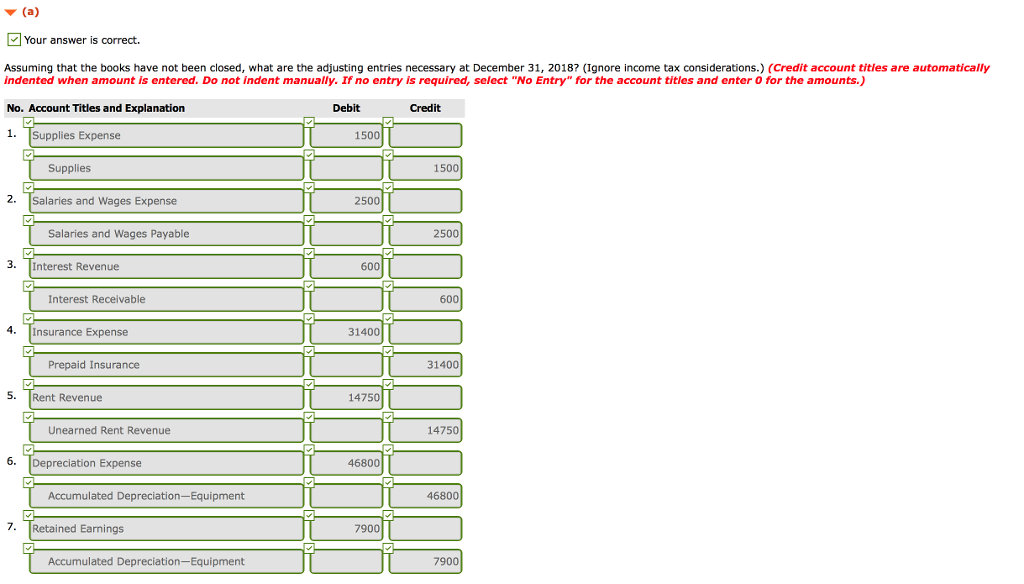The height and width of the screenshot is (584, 1024).
Task: Click the checkmark icon above Salaries and Wages Expense
Action: click(x=27, y=187)
